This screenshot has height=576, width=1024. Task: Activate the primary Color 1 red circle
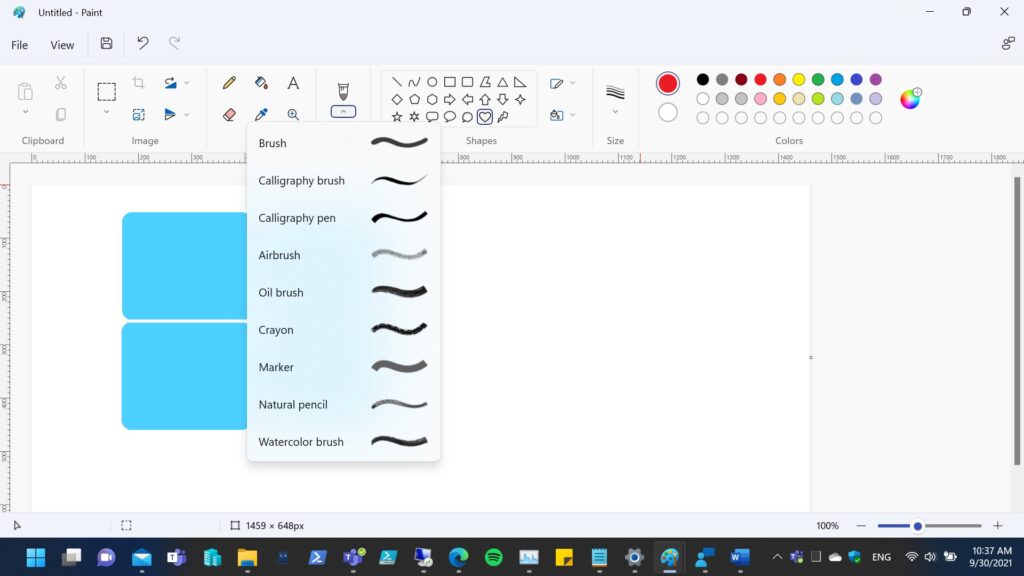668,84
